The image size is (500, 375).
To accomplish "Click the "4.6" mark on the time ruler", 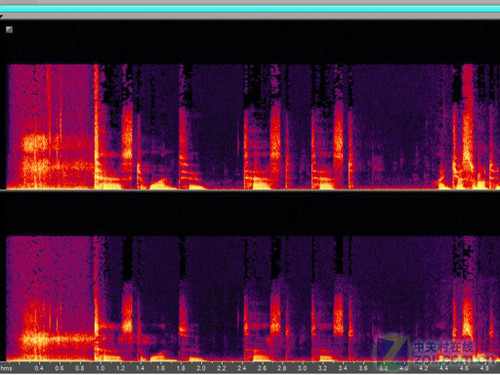I will [464, 368].
